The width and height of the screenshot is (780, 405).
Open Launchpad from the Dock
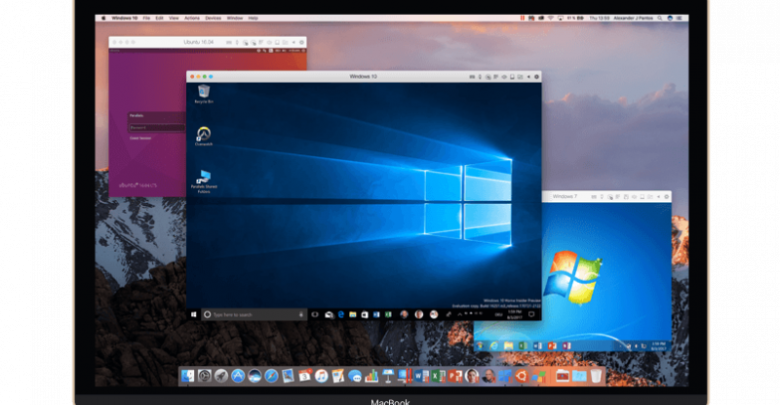[221, 376]
